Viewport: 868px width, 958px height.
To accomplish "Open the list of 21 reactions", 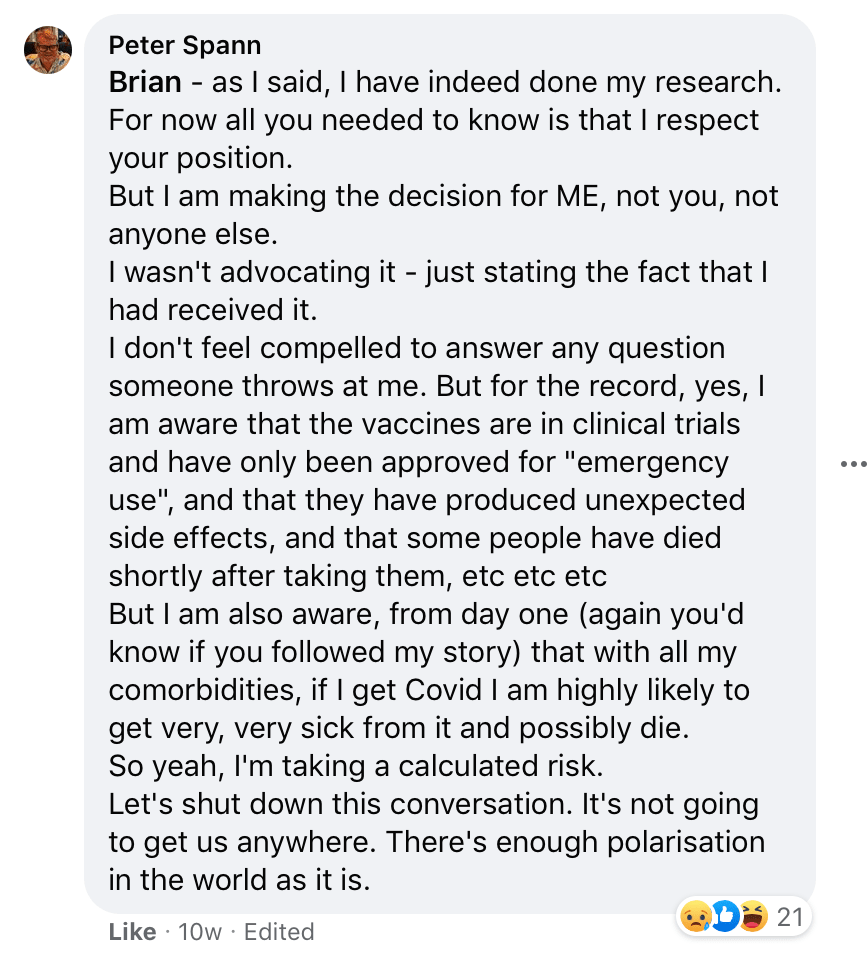I will pos(790,916).
